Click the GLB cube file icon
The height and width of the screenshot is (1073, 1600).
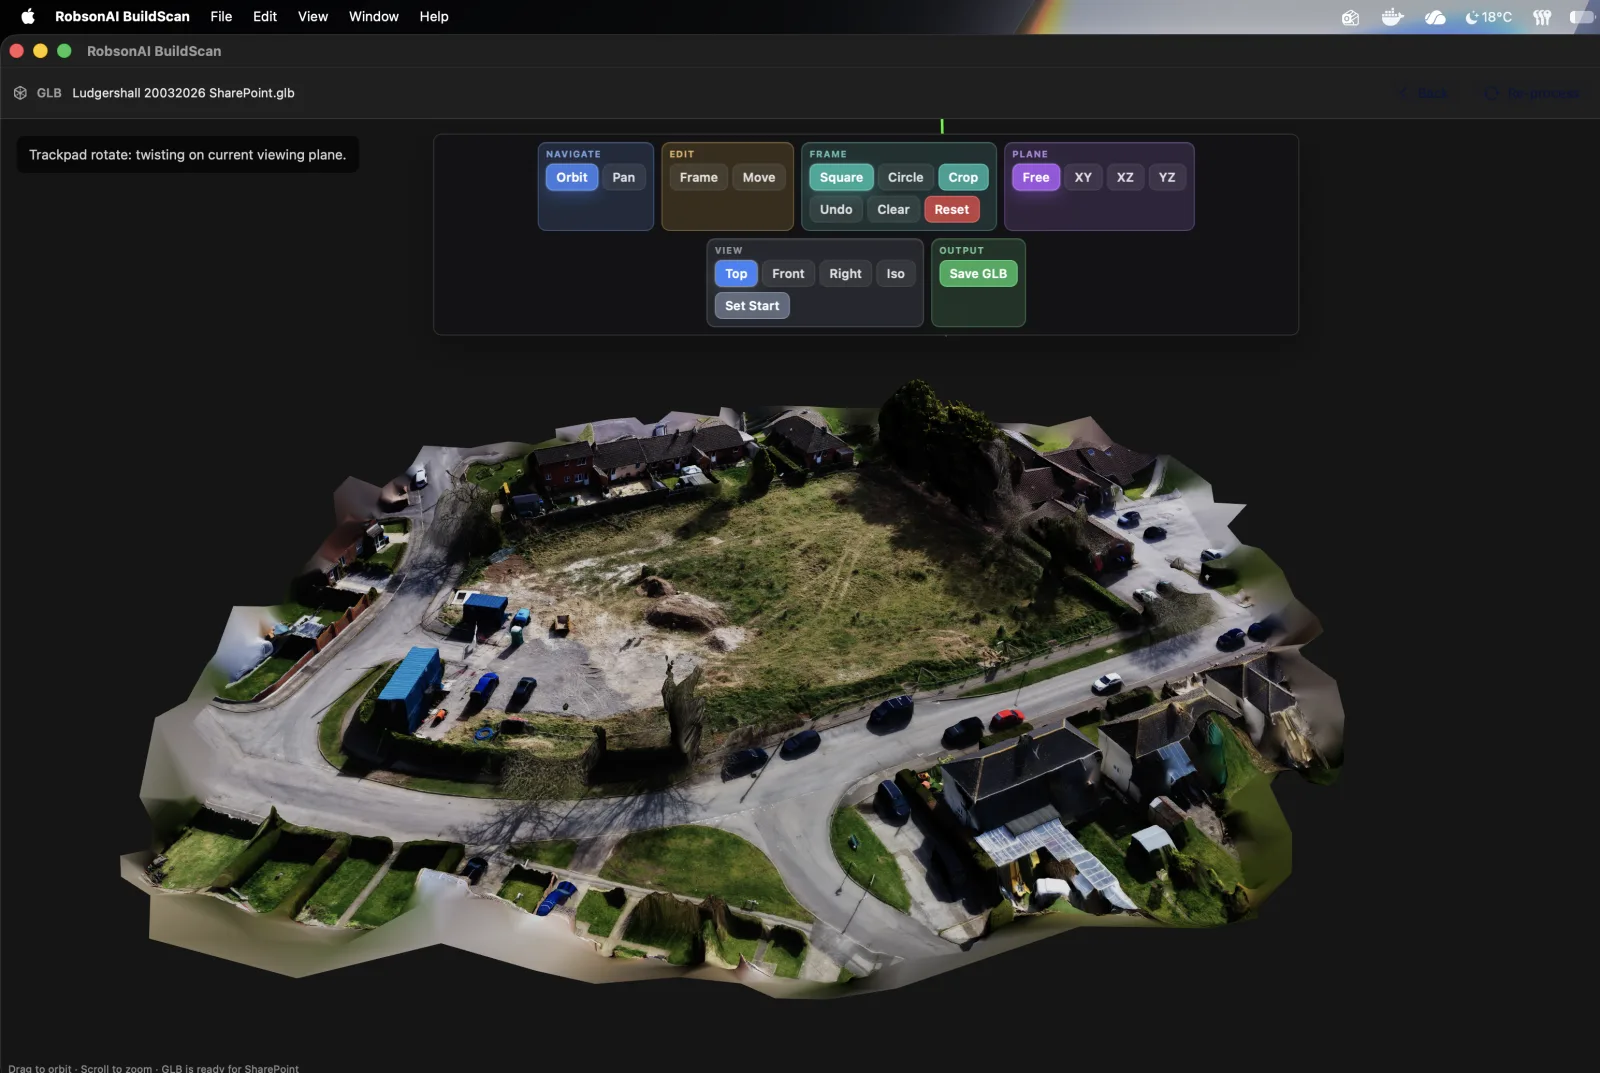[x=20, y=93]
